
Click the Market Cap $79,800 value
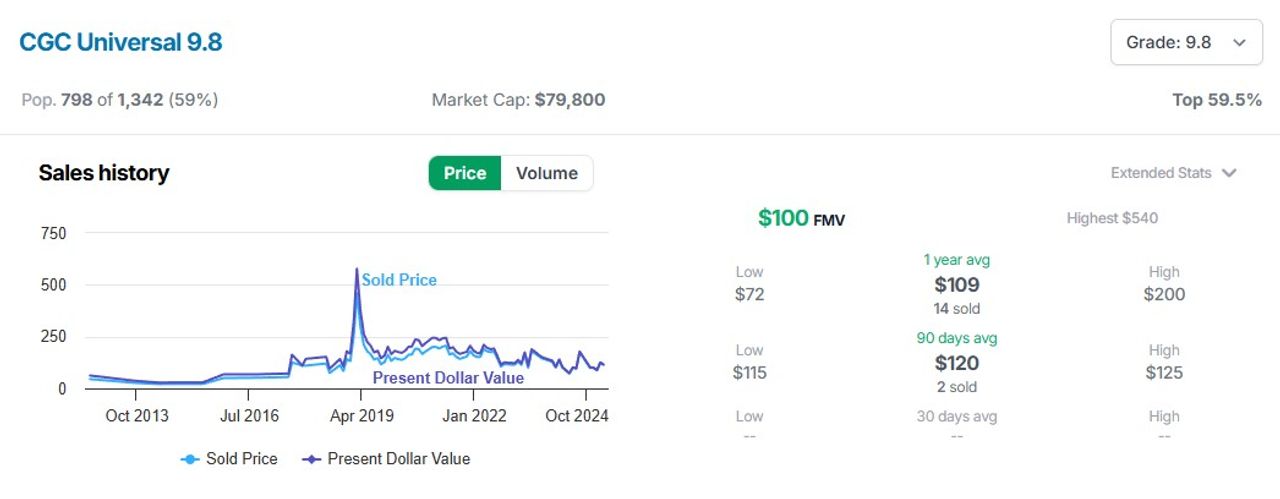[570, 100]
